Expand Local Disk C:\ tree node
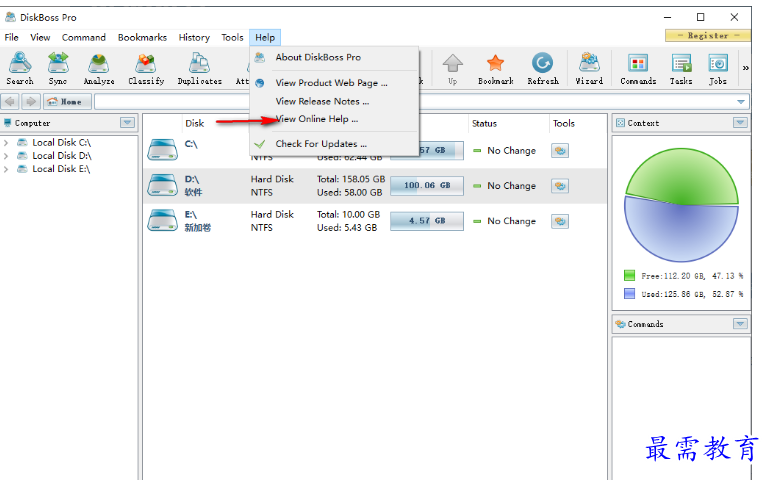767x480 pixels. pos(6,142)
